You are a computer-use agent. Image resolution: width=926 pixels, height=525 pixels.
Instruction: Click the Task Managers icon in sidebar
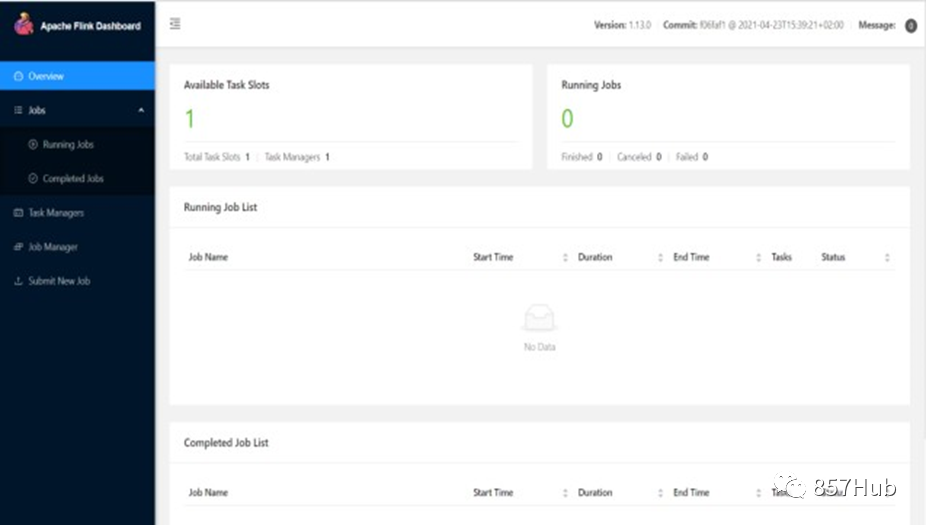coord(18,213)
